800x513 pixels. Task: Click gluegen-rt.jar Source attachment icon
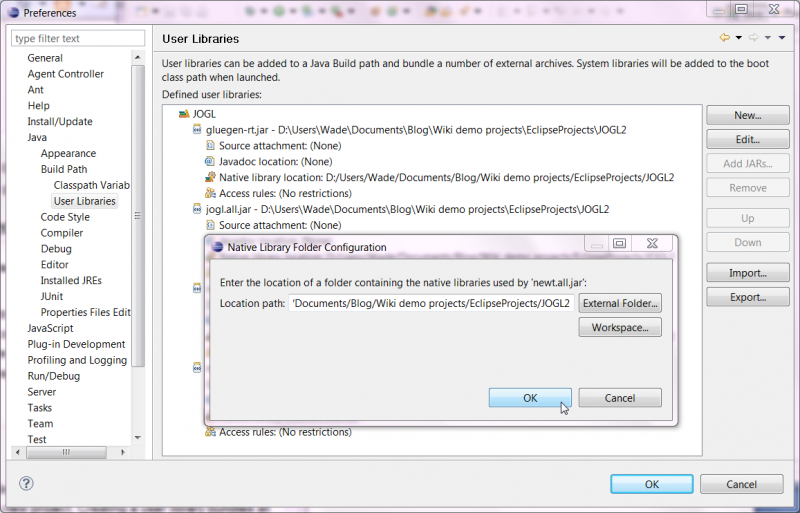210,145
